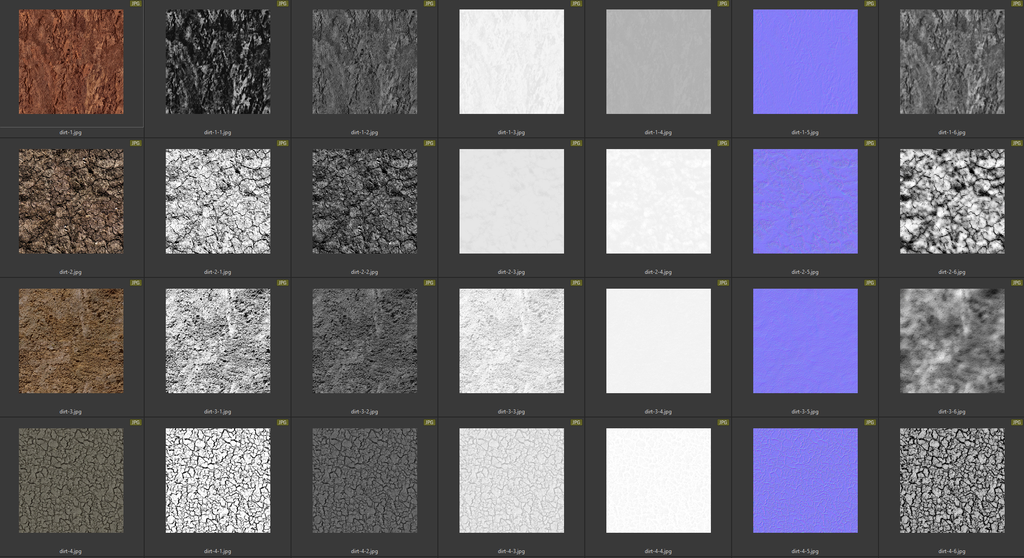Click the JPG badge on dirt-3-4.jpg
This screenshot has height=558, width=1024.
(723, 283)
